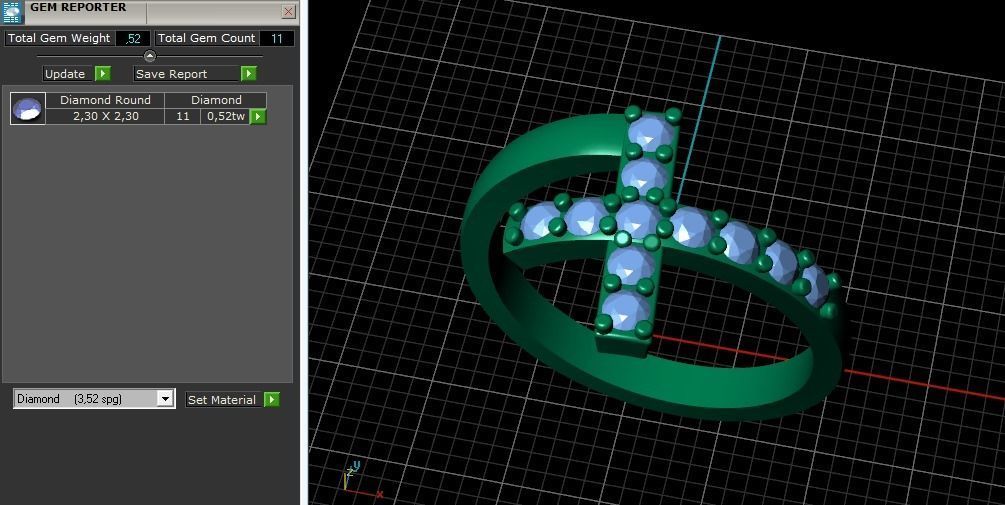
Task: Click the Total Gem Weight value field
Action: (133, 38)
